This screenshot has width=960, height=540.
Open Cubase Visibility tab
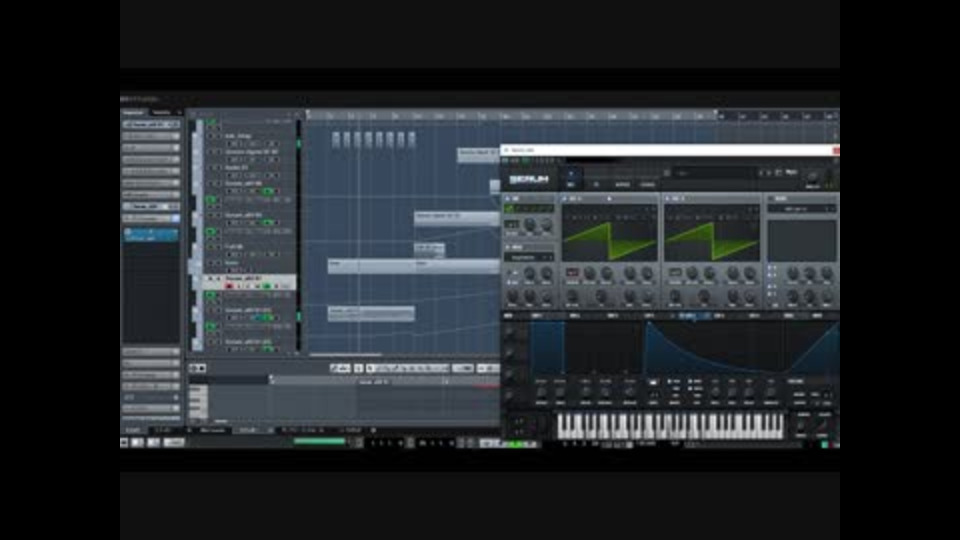(x=161, y=112)
